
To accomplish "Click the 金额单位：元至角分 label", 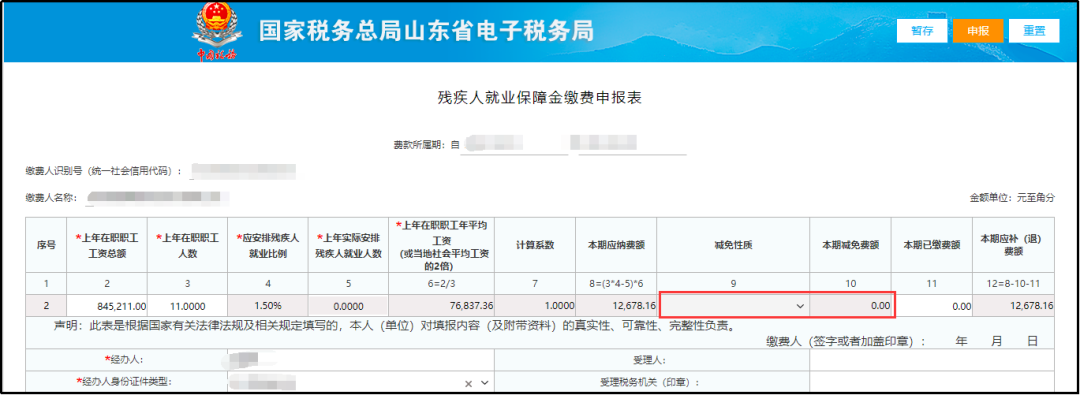I will point(1012,198).
